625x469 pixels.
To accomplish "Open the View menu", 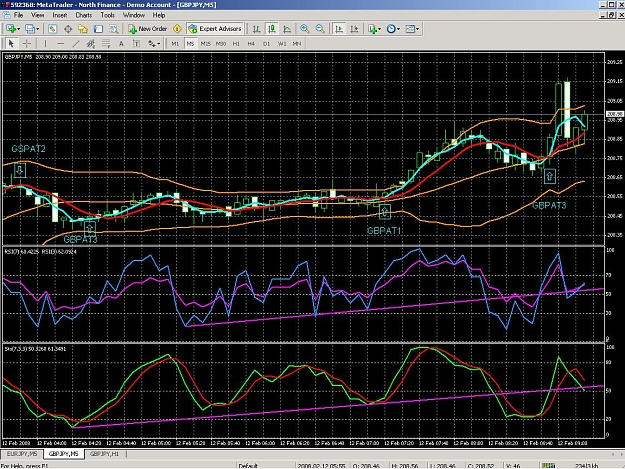I will coord(37,15).
